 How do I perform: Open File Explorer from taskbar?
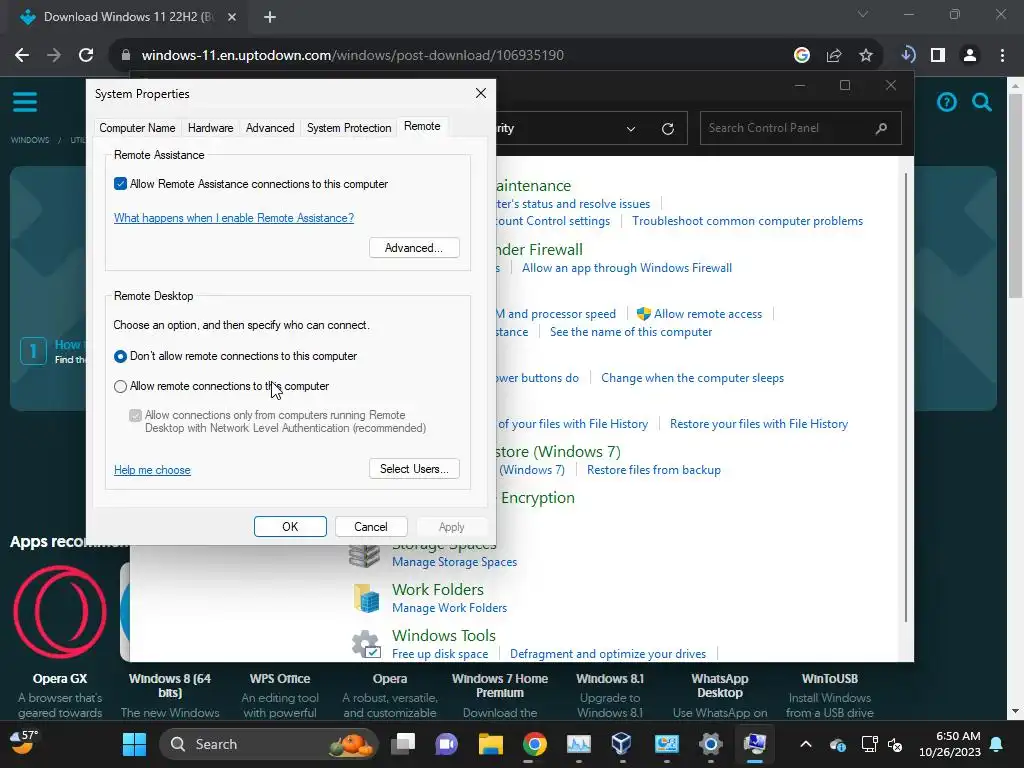(490, 744)
